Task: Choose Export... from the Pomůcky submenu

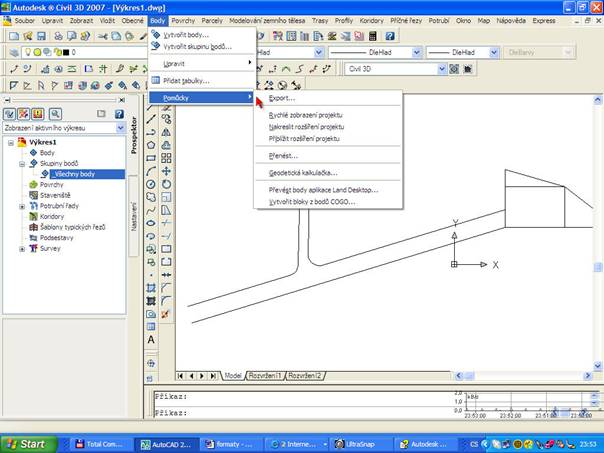Action: (x=328, y=98)
